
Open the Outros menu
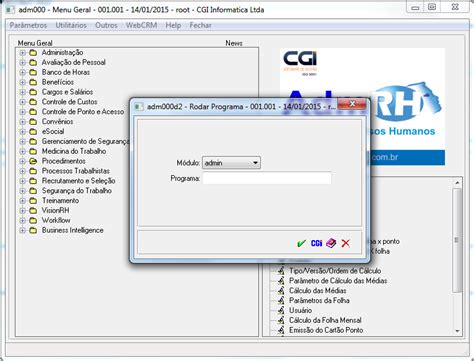point(106,25)
